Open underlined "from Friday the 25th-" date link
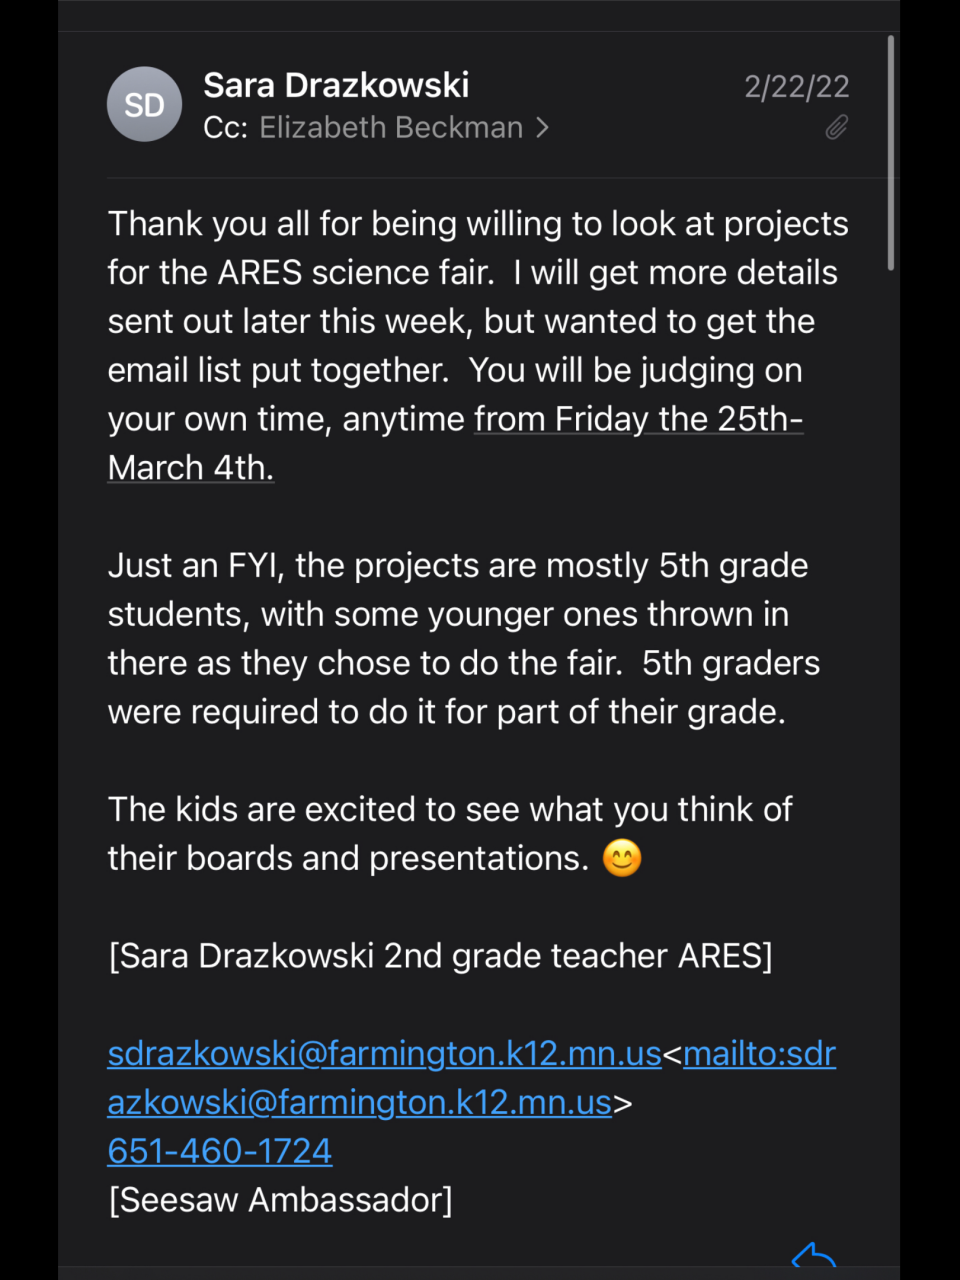Image resolution: width=960 pixels, height=1280 pixels. 638,419
